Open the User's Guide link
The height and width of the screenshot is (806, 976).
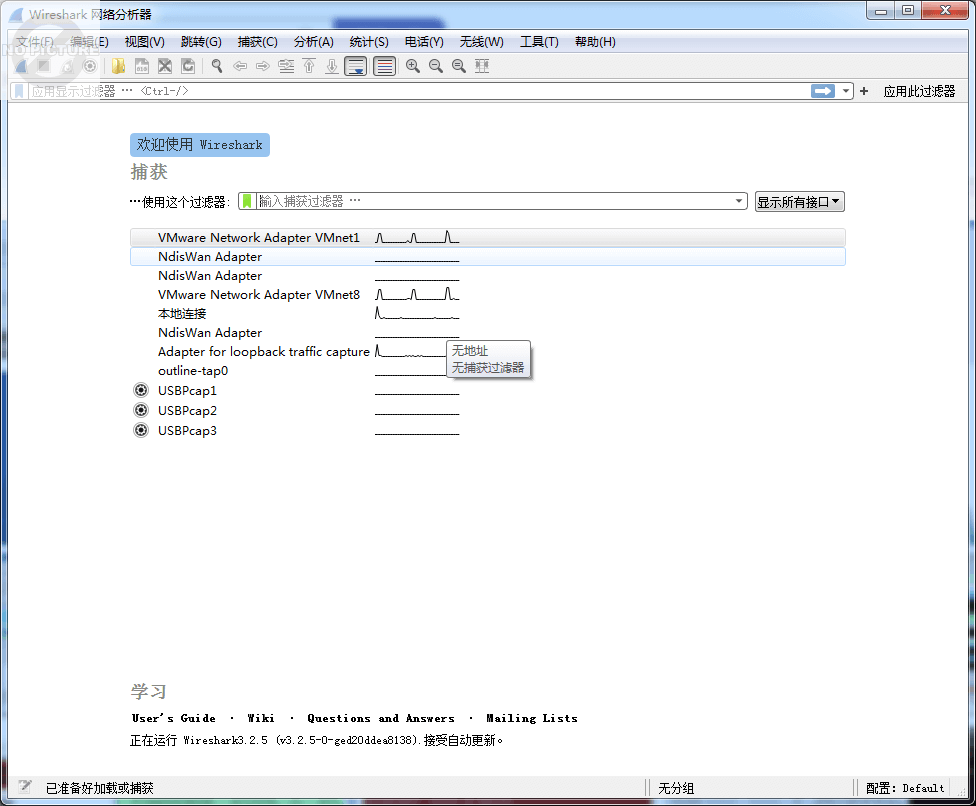point(174,718)
